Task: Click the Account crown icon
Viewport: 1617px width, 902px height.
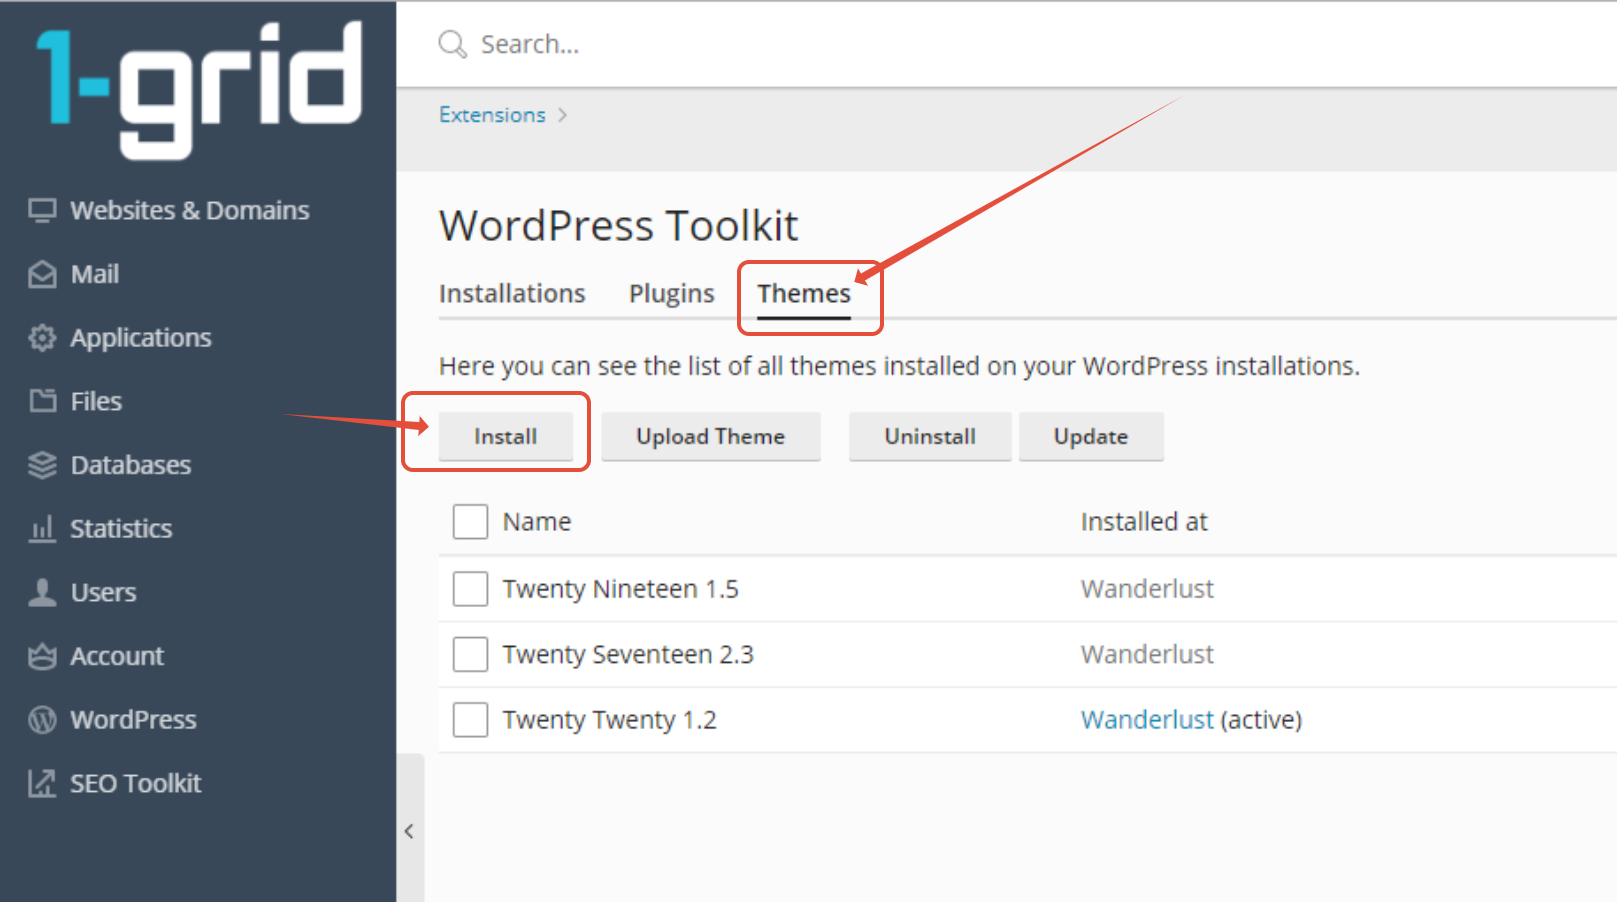Action: (42, 656)
